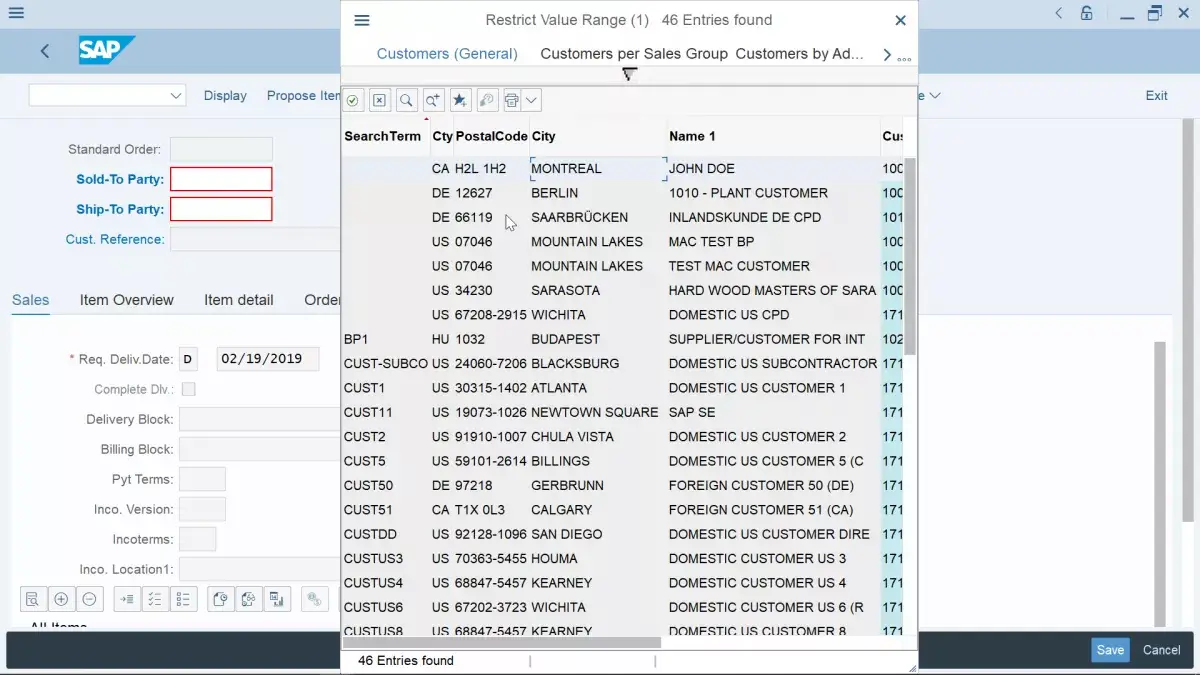The height and width of the screenshot is (675, 1200).
Task: Click the add item plus icon
Action: tap(61, 599)
